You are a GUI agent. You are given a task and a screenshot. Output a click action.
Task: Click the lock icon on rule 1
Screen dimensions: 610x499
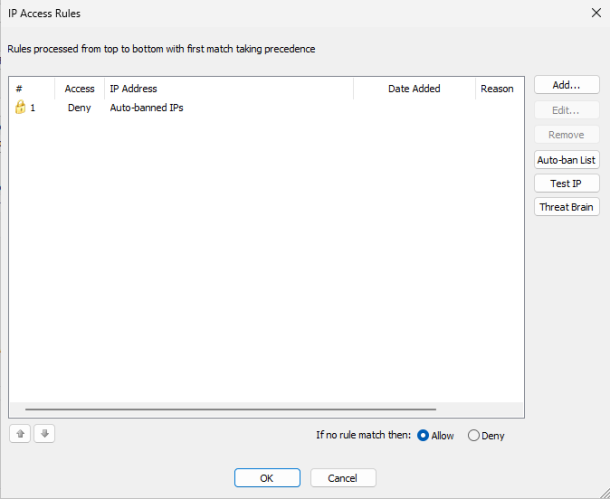click(20, 108)
